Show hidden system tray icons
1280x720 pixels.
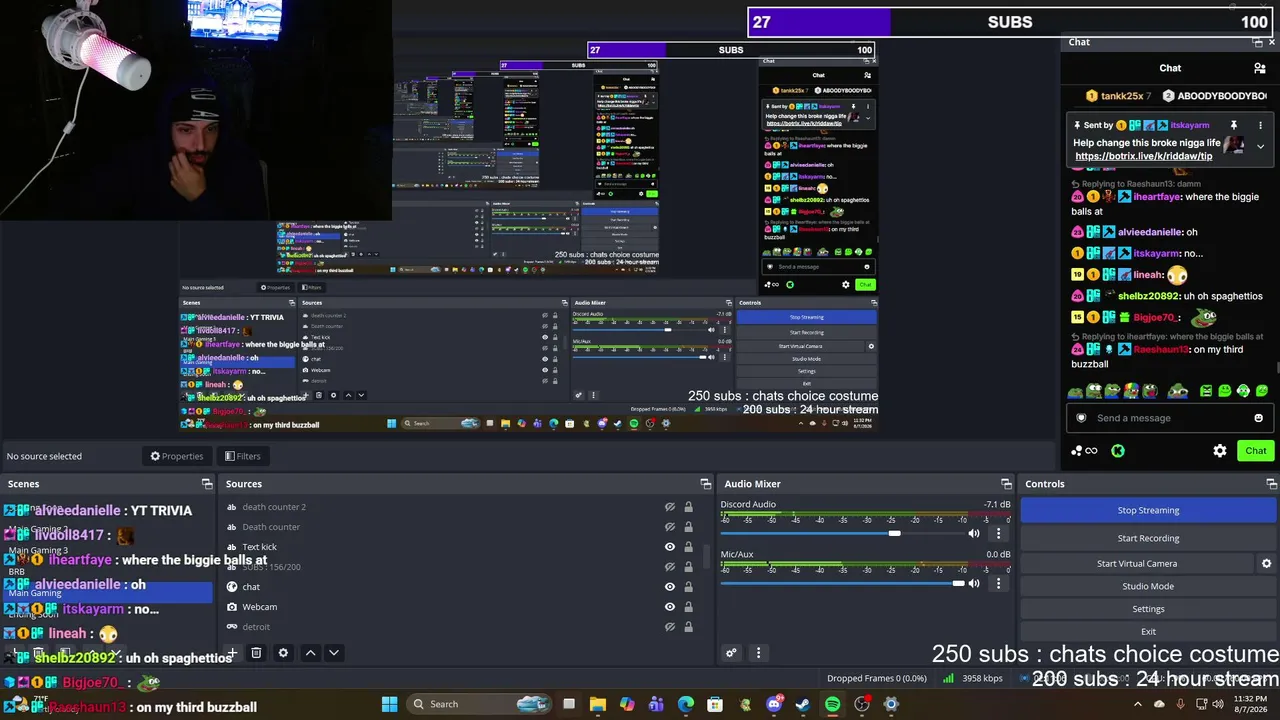[1137, 704]
